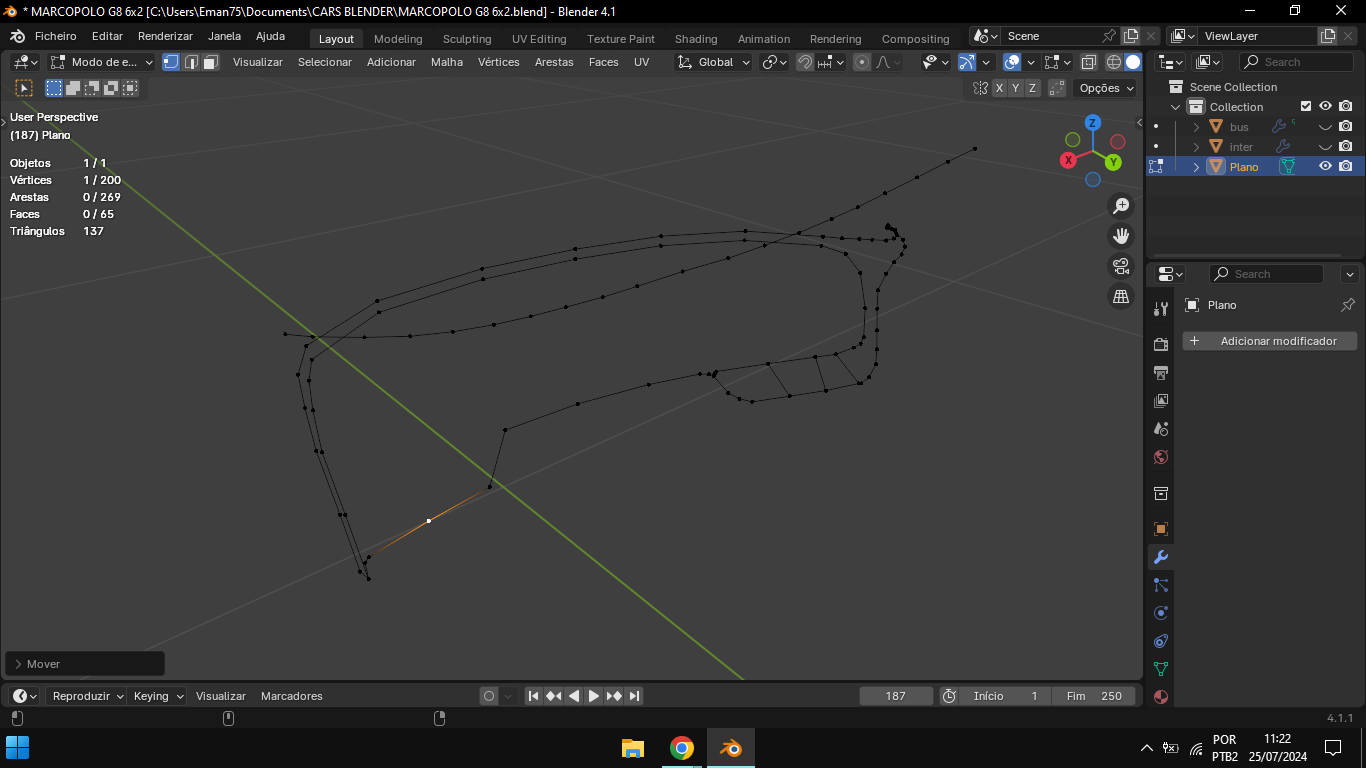Jump to the animation end frame
The image size is (1366, 768).
click(634, 696)
